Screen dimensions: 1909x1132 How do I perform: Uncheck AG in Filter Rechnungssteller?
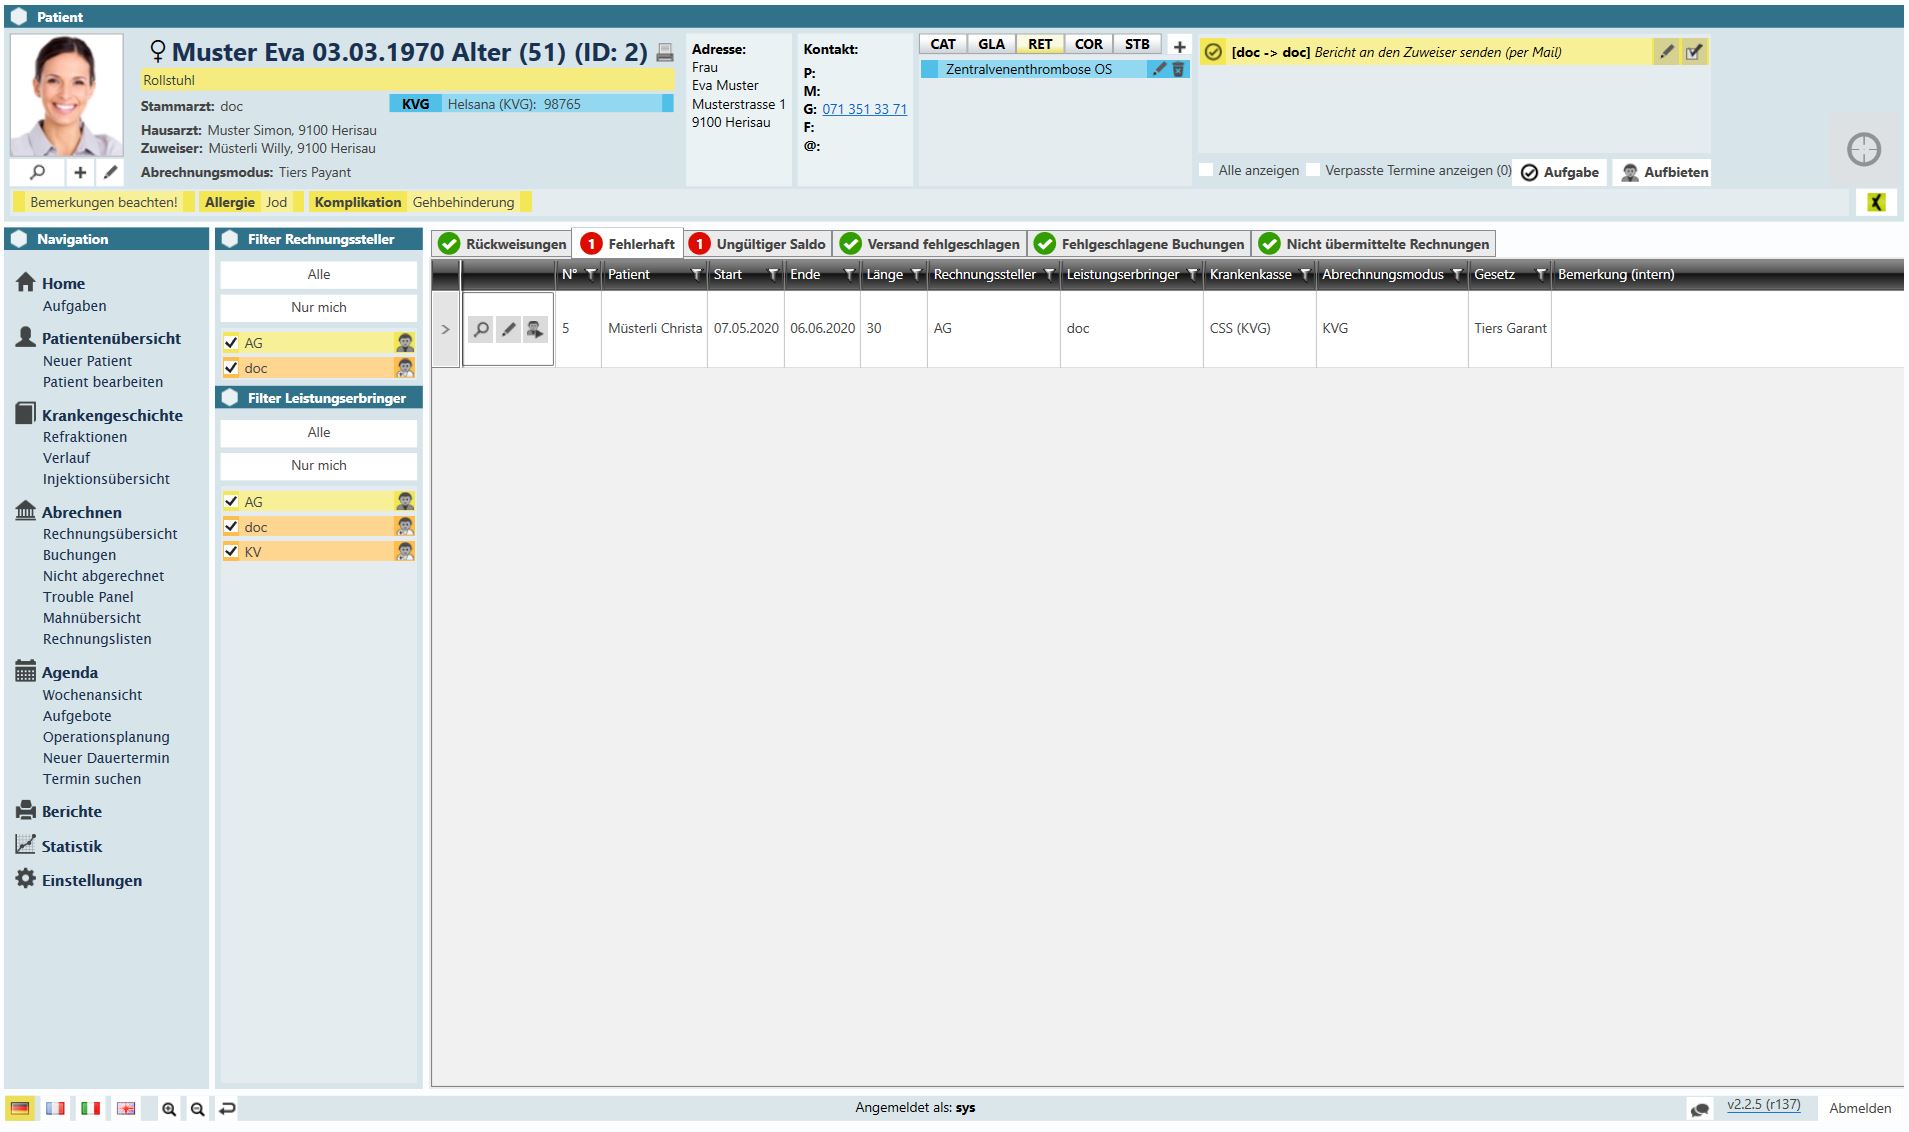(231, 342)
